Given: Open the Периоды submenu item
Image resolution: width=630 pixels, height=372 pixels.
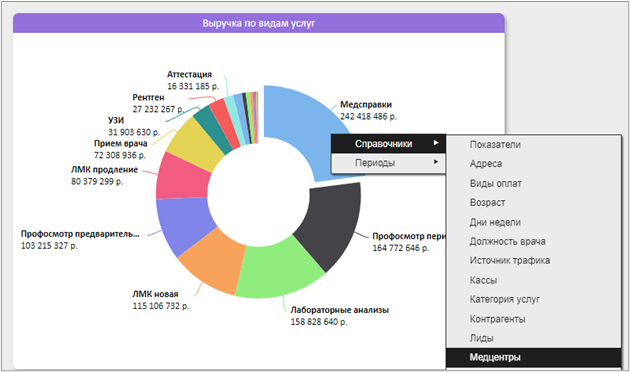Looking at the screenshot, I should (x=388, y=163).
